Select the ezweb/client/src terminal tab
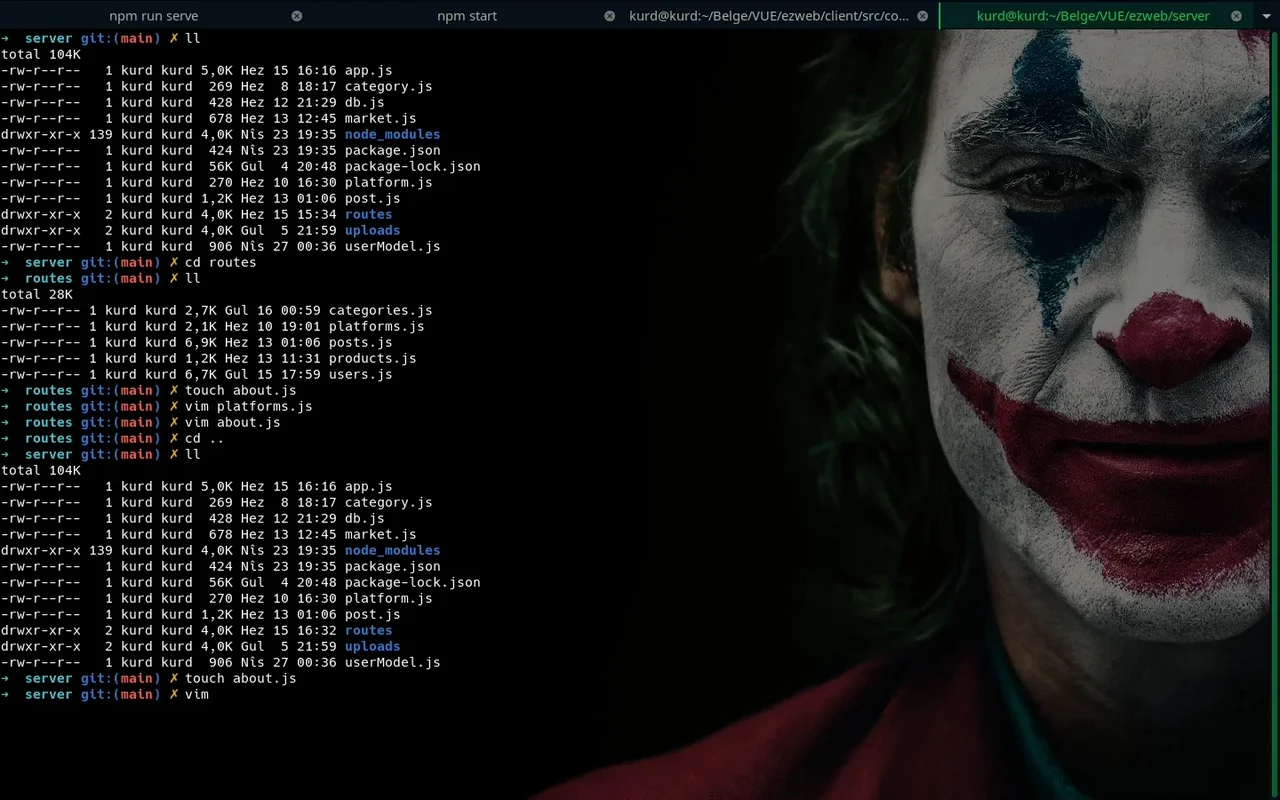Screen dimensions: 1280x800 (x=769, y=16)
